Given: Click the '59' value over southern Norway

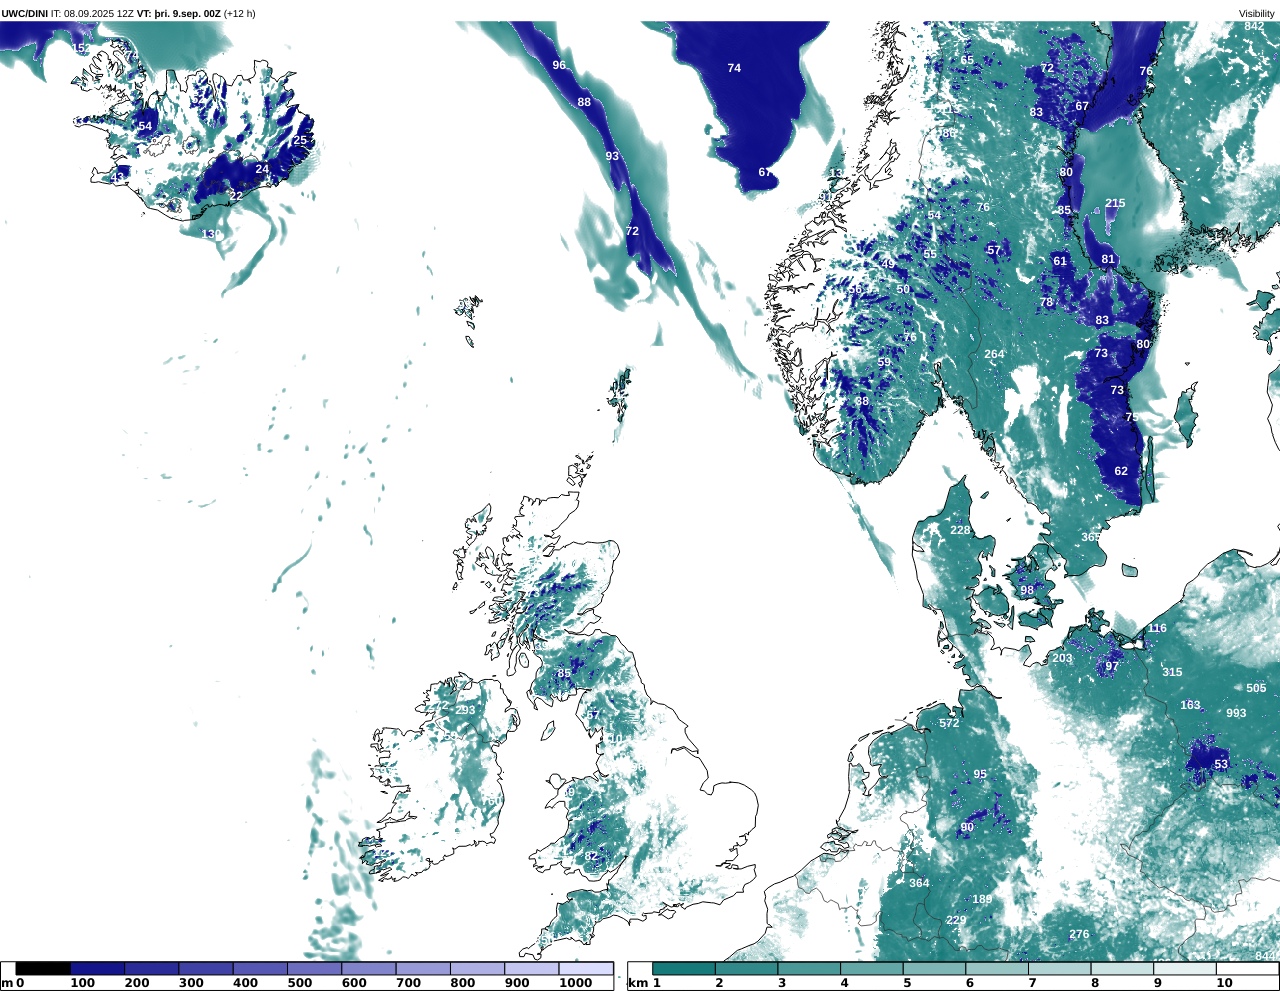Looking at the screenshot, I should (x=884, y=363).
